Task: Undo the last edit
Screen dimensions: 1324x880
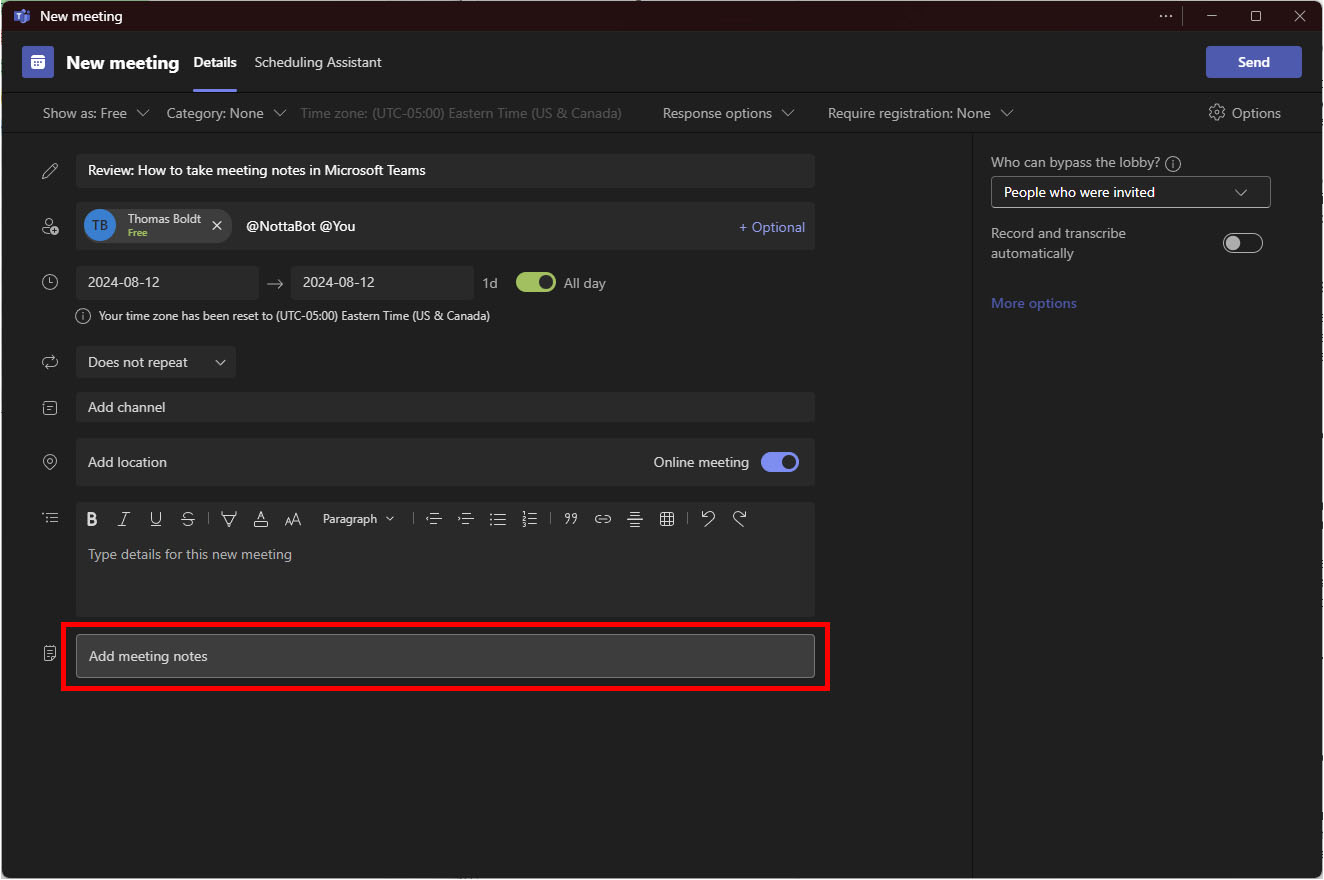Action: click(x=708, y=519)
